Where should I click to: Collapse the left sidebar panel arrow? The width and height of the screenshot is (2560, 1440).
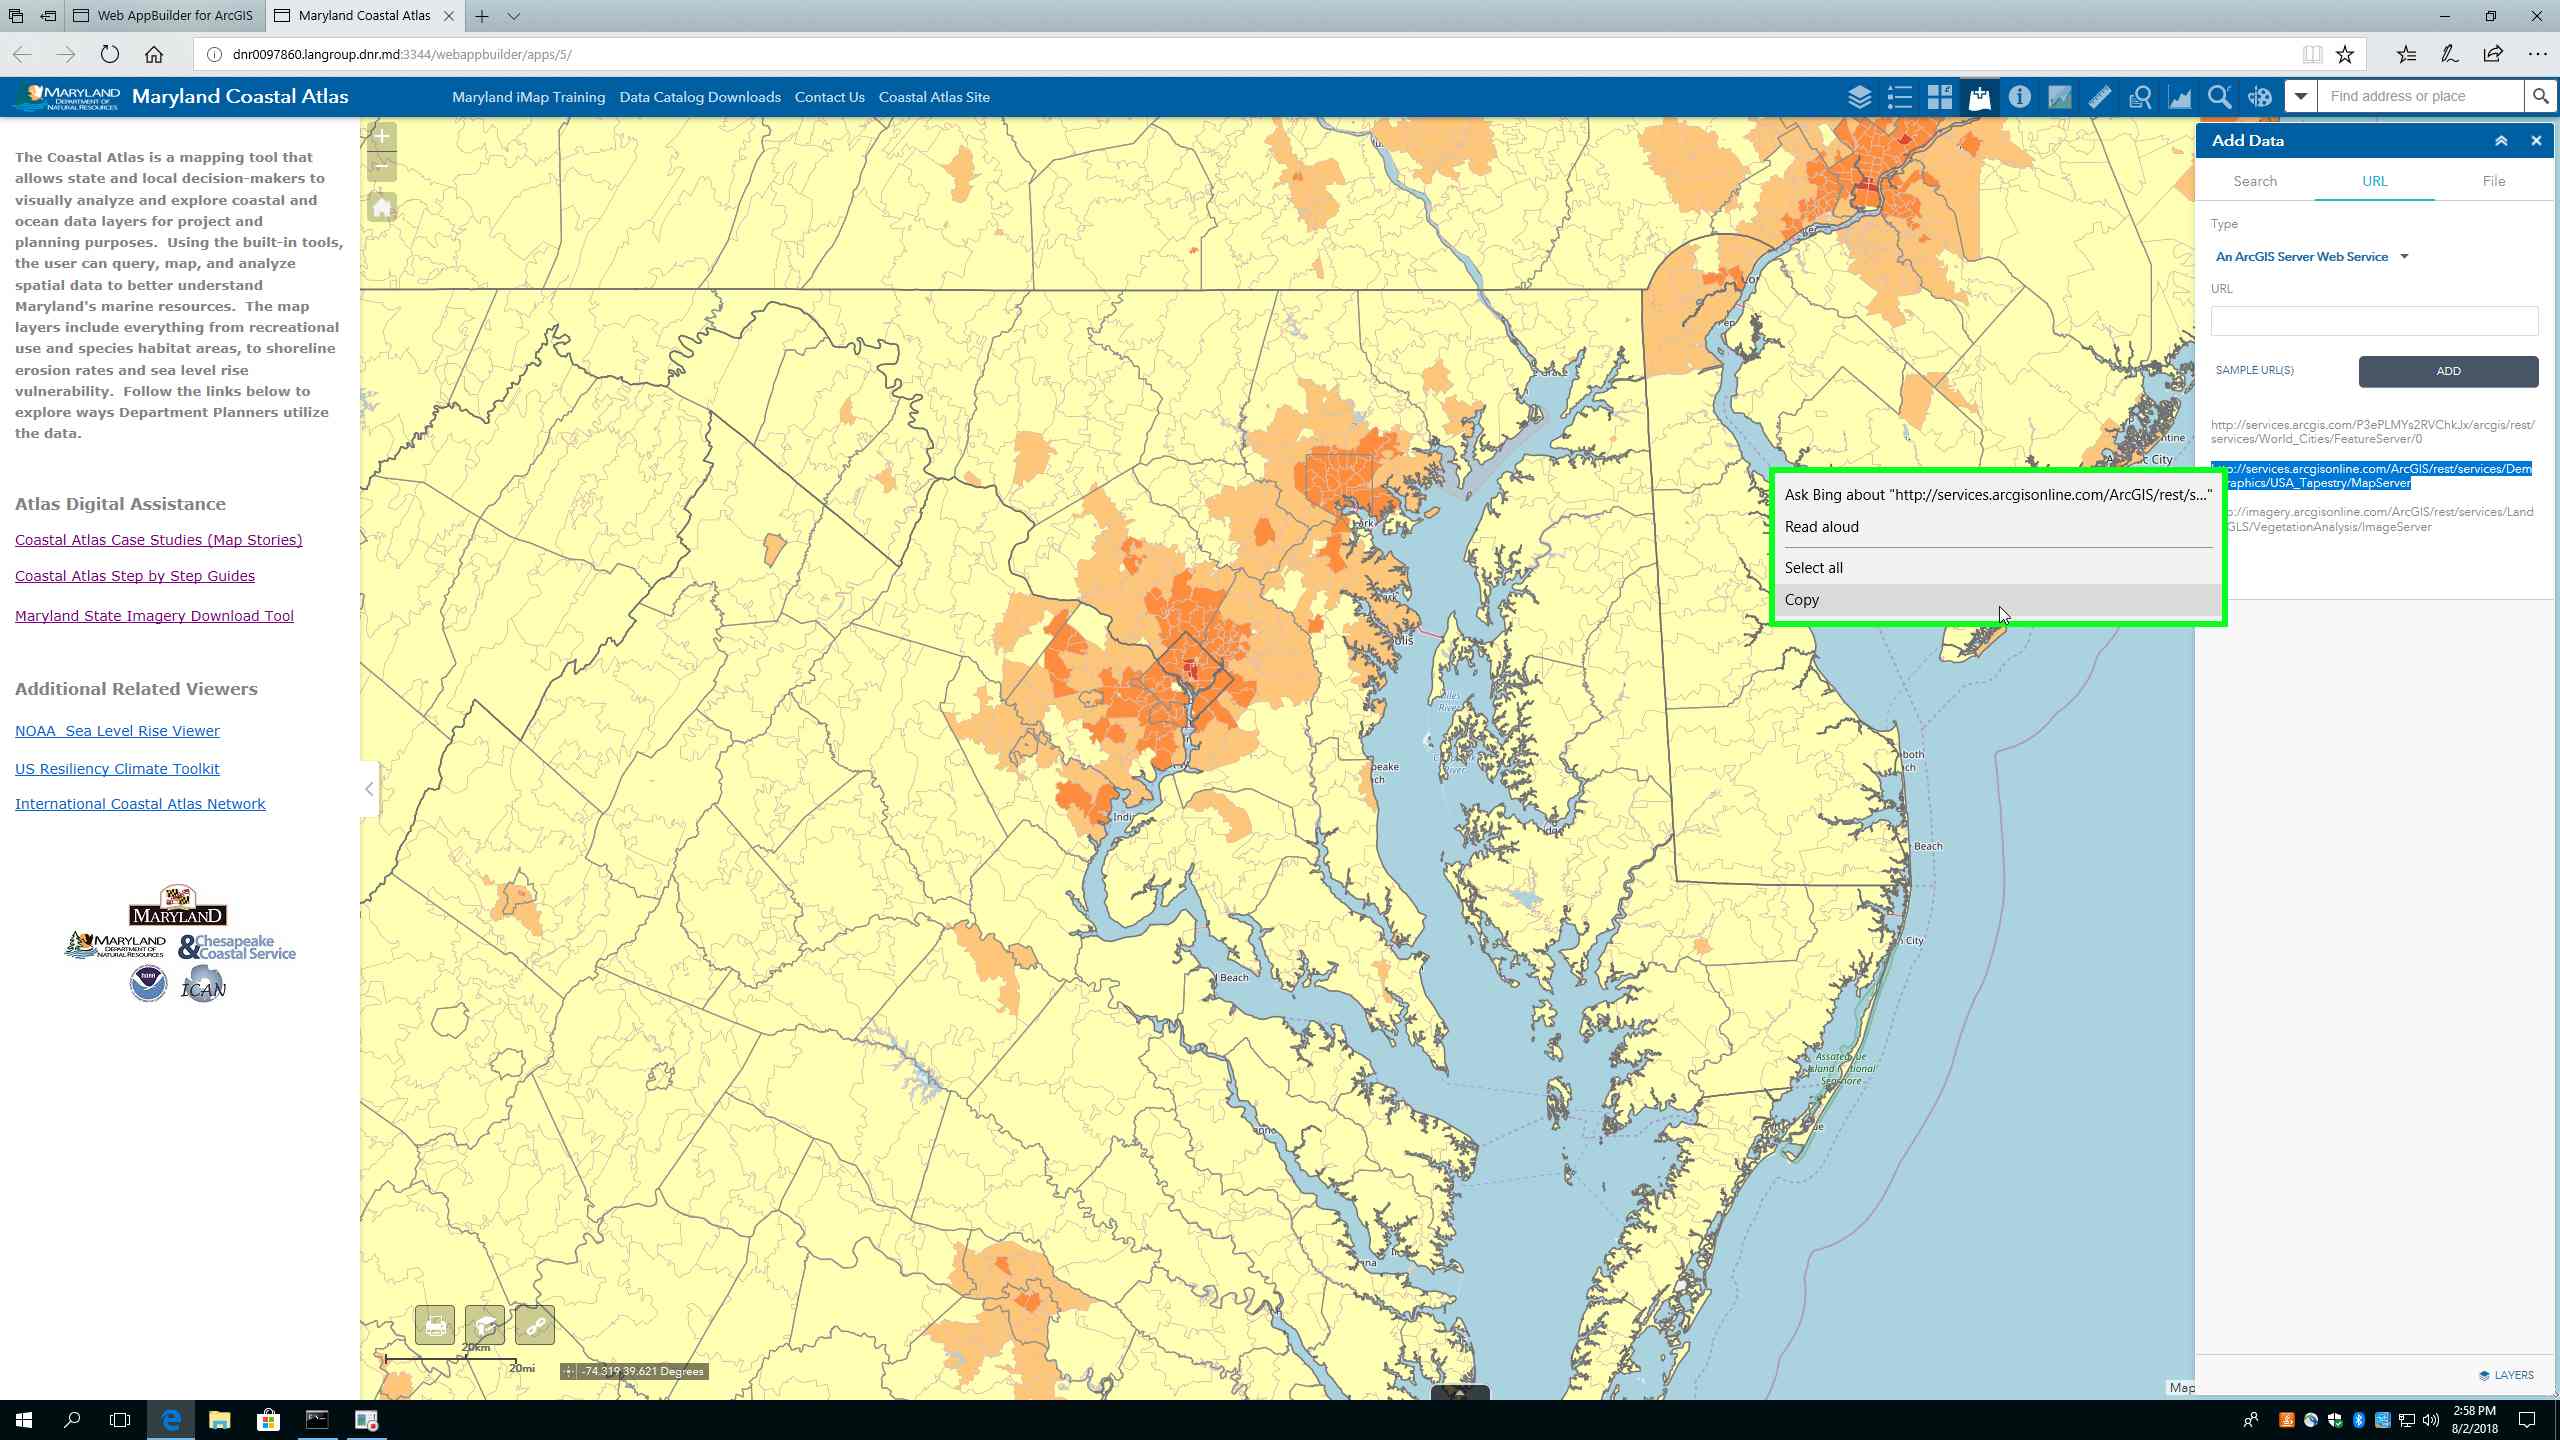point(369,789)
